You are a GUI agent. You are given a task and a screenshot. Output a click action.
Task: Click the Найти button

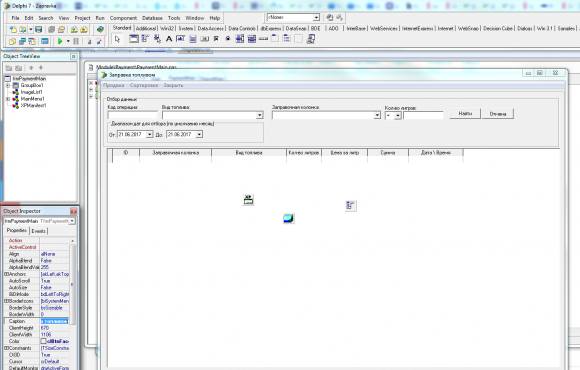click(x=465, y=114)
